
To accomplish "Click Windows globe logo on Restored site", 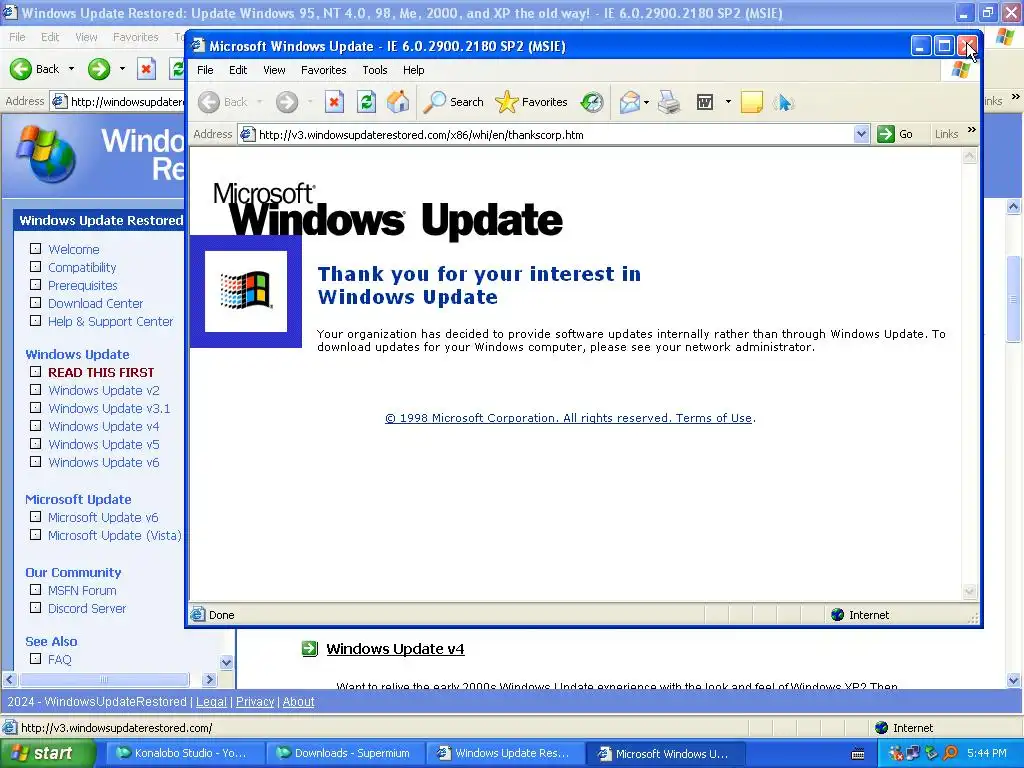I will tap(47, 155).
